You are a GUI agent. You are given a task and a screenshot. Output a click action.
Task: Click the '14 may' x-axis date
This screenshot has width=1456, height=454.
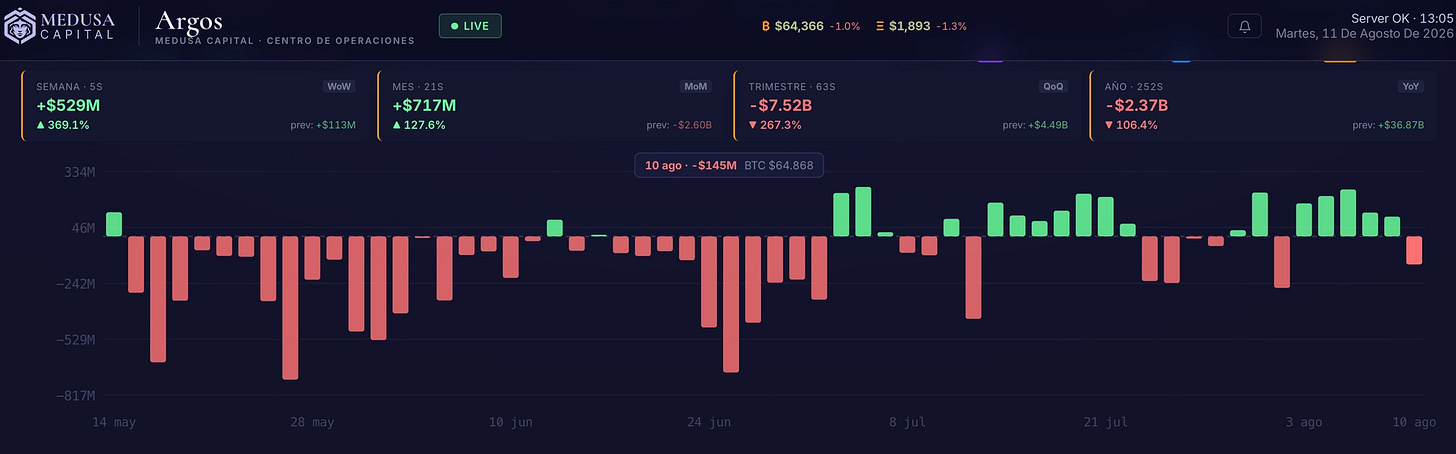(114, 423)
